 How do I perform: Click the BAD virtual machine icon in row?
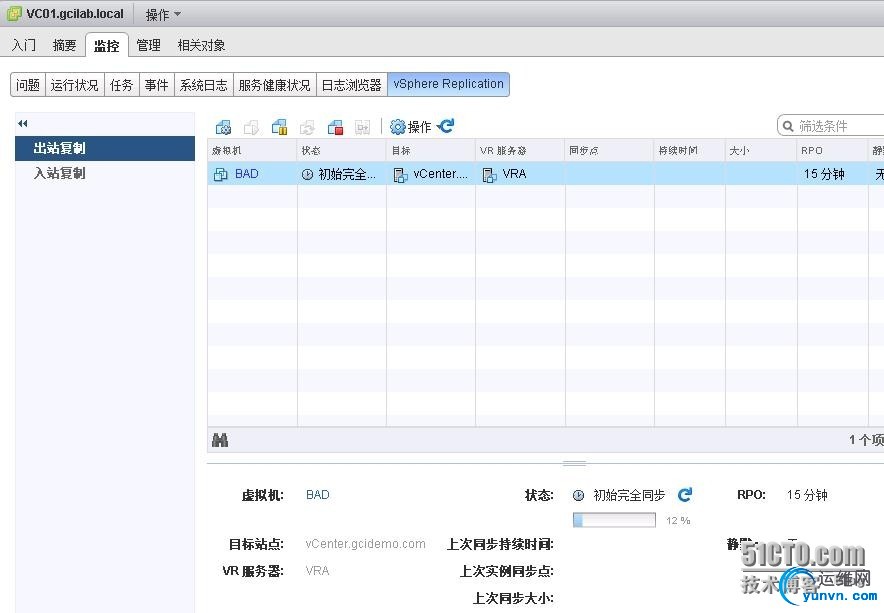[x=220, y=175]
